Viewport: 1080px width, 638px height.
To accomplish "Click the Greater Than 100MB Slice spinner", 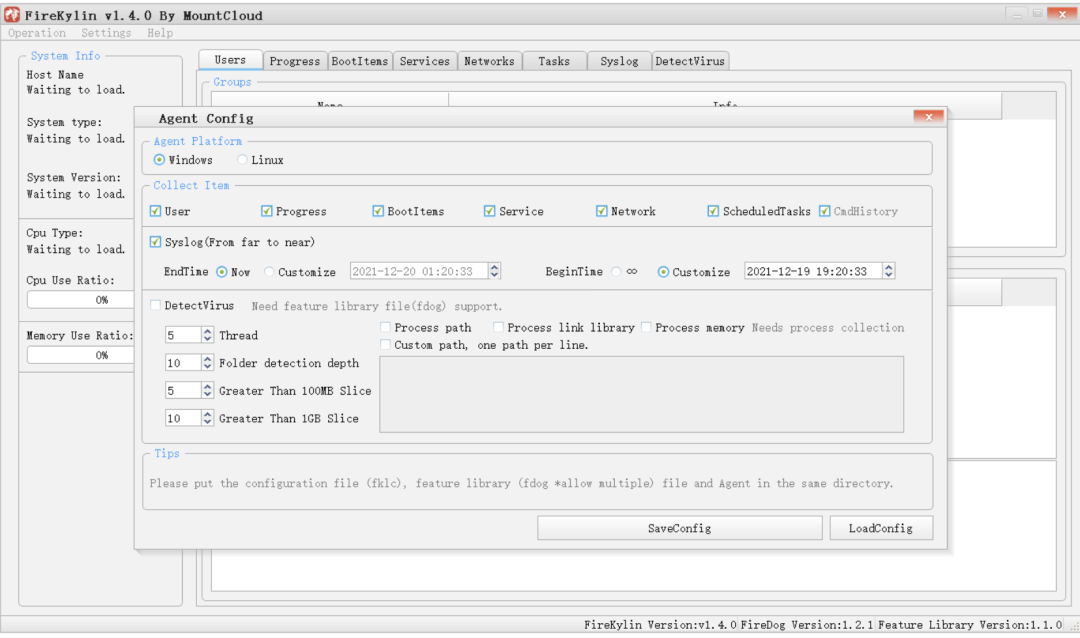I will coord(207,390).
